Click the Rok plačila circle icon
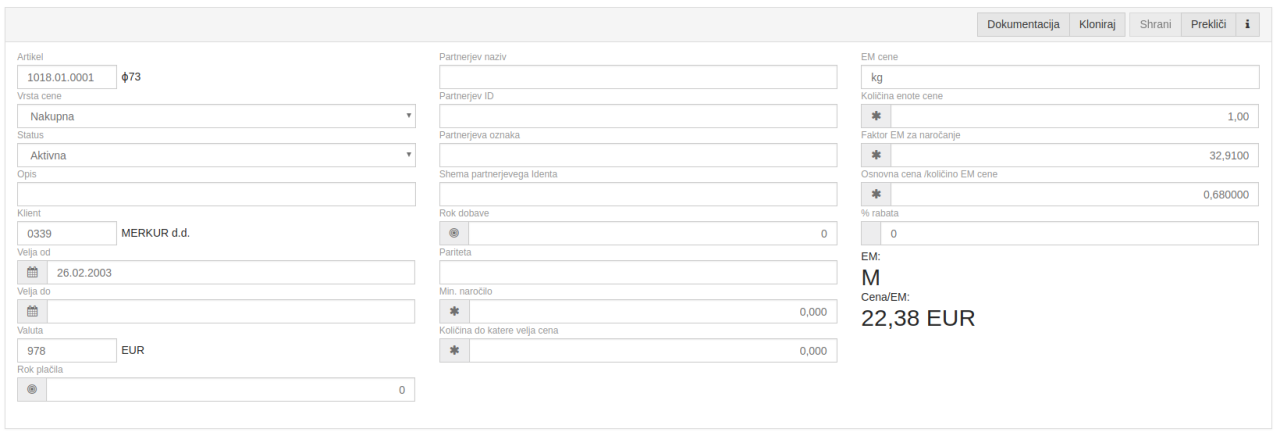 tap(32, 390)
